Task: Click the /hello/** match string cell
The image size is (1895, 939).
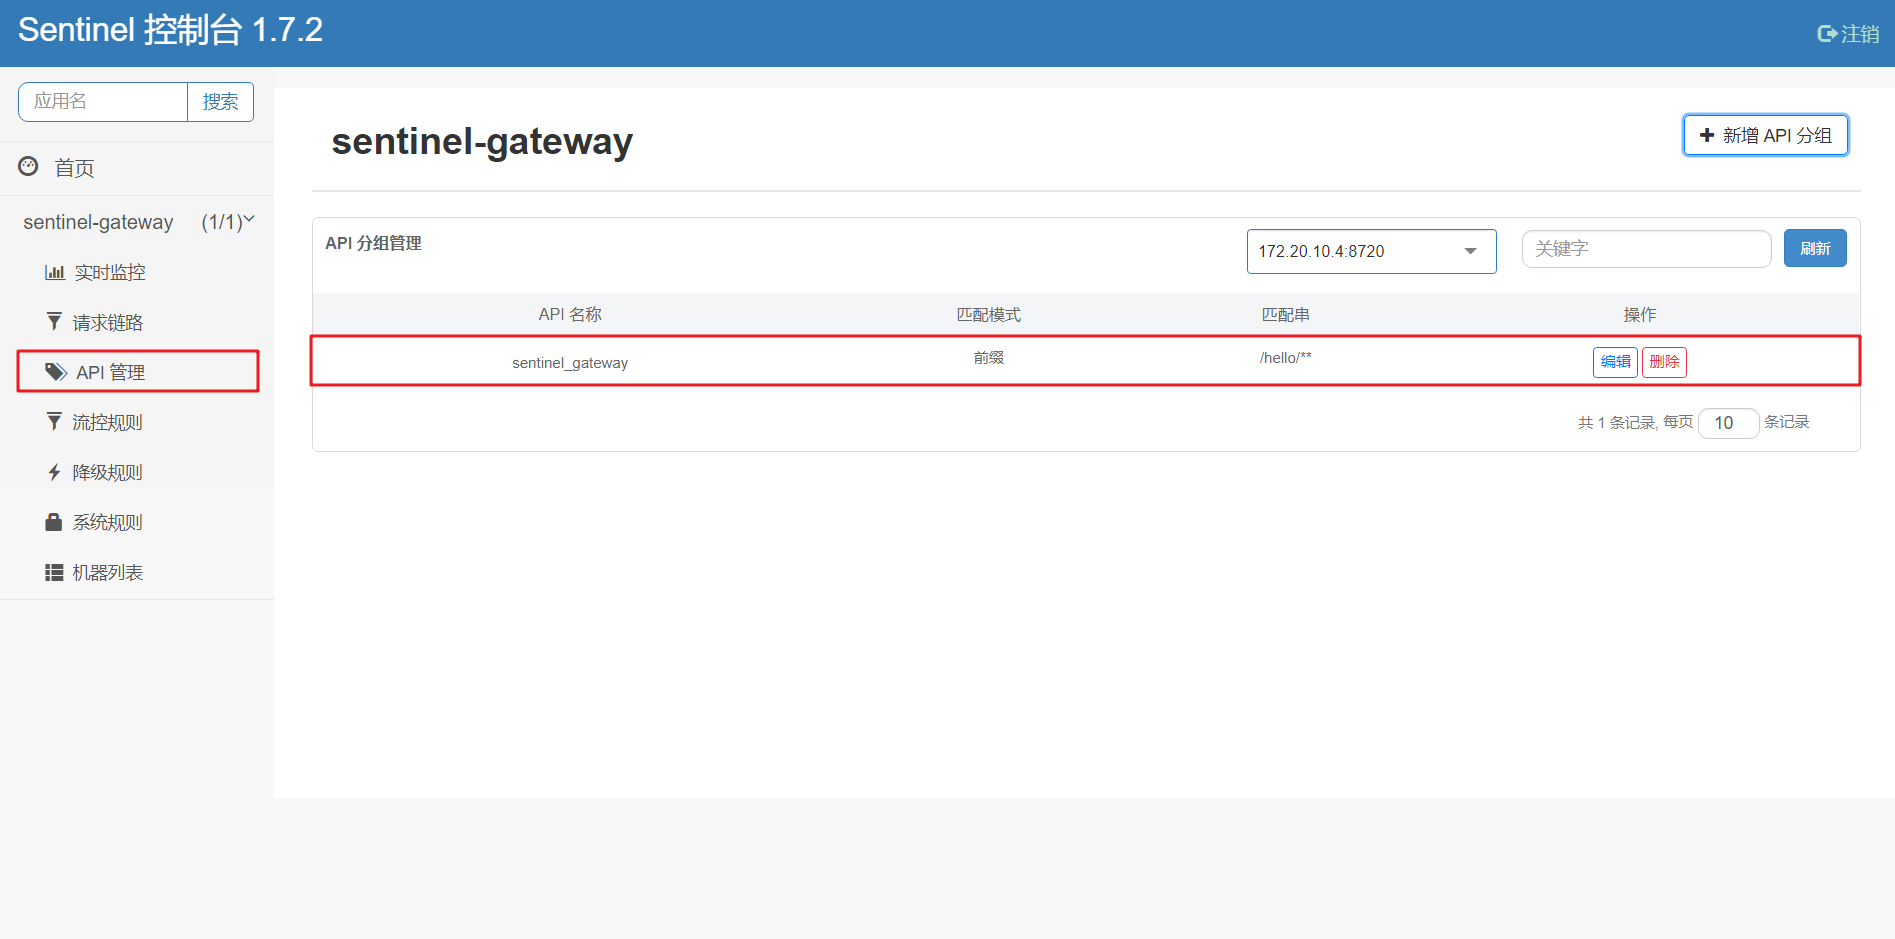Action: [x=1285, y=358]
